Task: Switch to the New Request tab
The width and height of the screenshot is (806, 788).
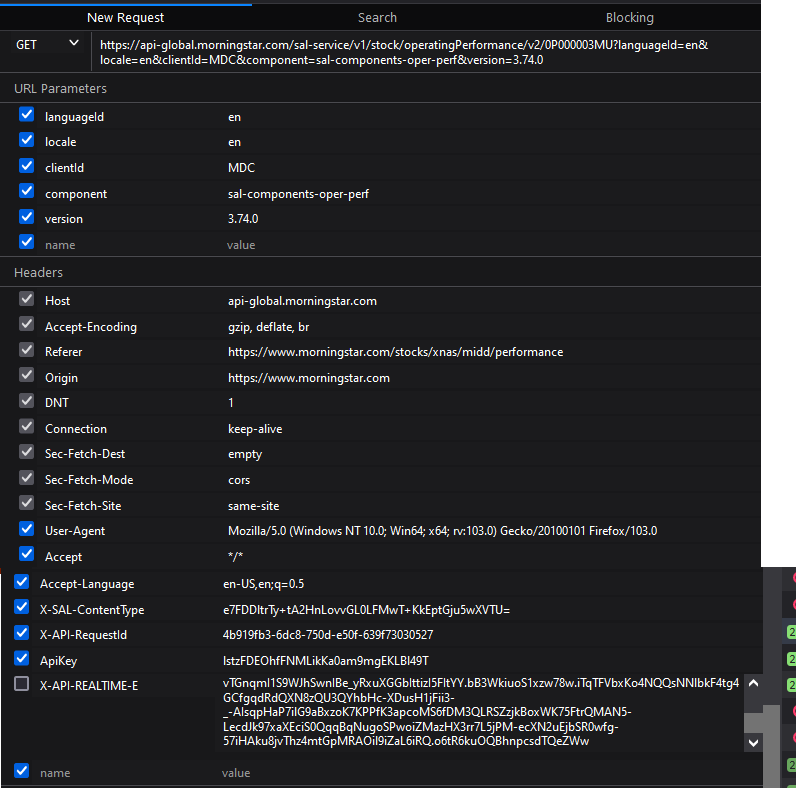Action: click(125, 17)
